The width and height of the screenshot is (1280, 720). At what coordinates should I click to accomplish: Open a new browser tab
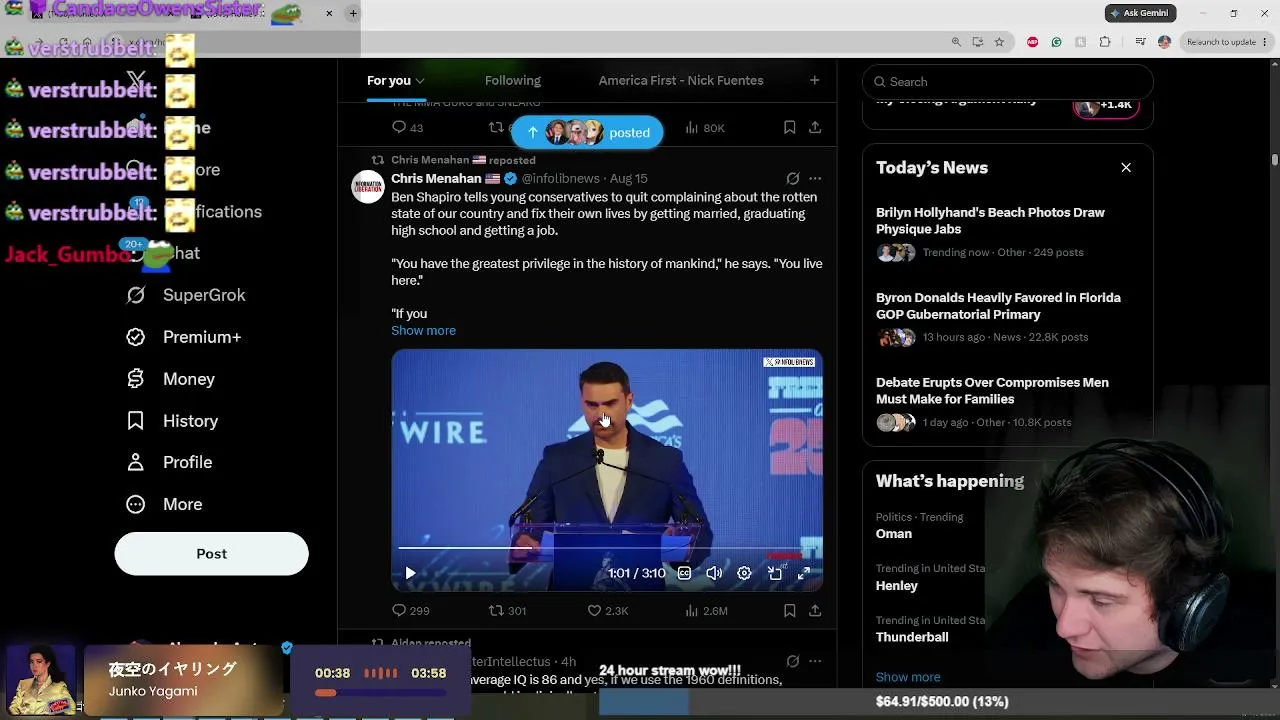[x=353, y=13]
